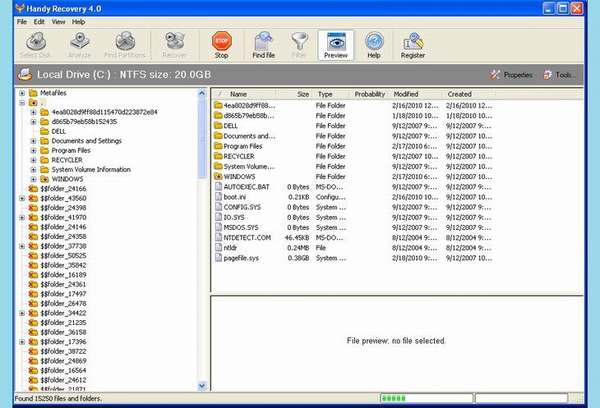Image resolution: width=600 pixels, height=408 pixels.
Task: Expand the Documents and Settings tree node
Action: tap(33, 141)
